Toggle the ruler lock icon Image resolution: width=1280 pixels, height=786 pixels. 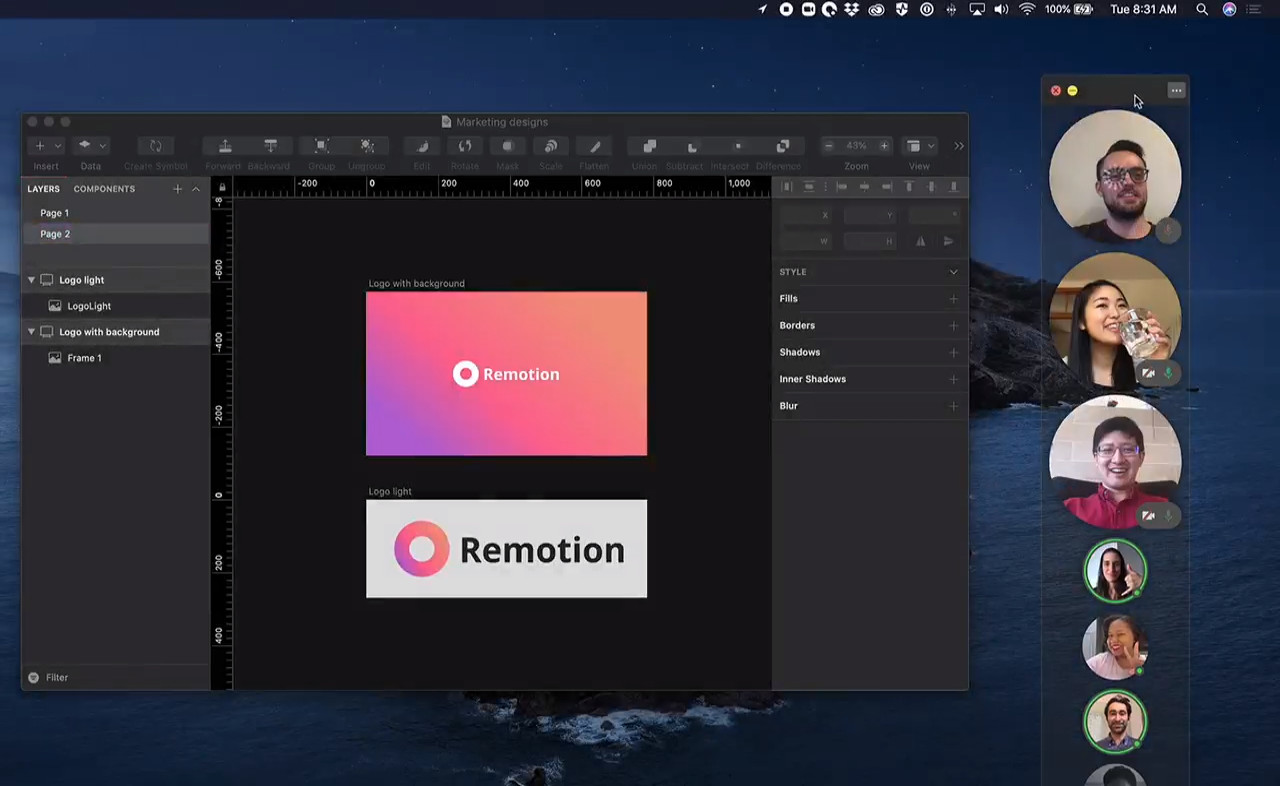[x=222, y=187]
